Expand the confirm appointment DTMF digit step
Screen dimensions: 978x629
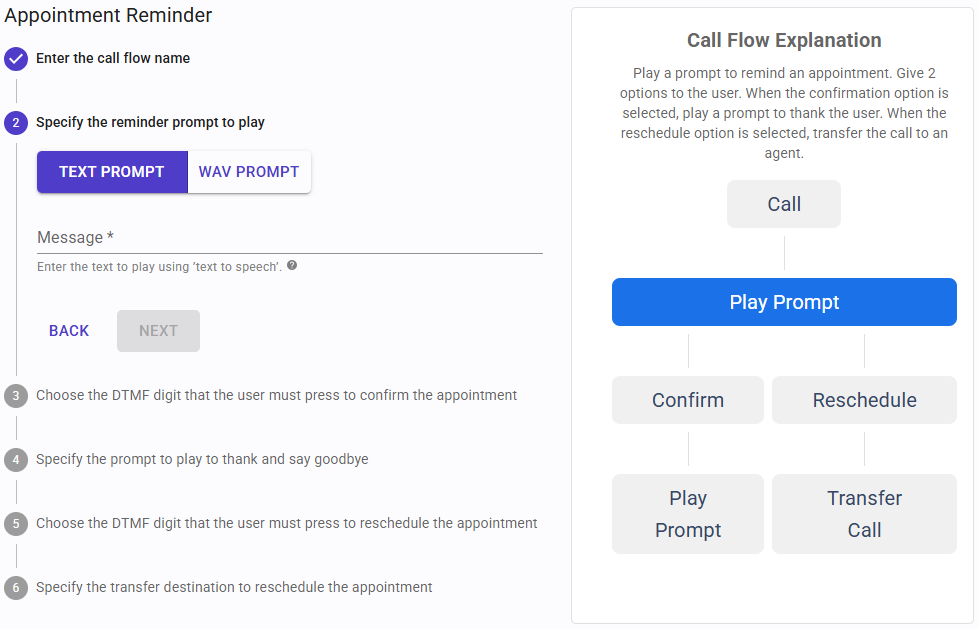point(276,396)
